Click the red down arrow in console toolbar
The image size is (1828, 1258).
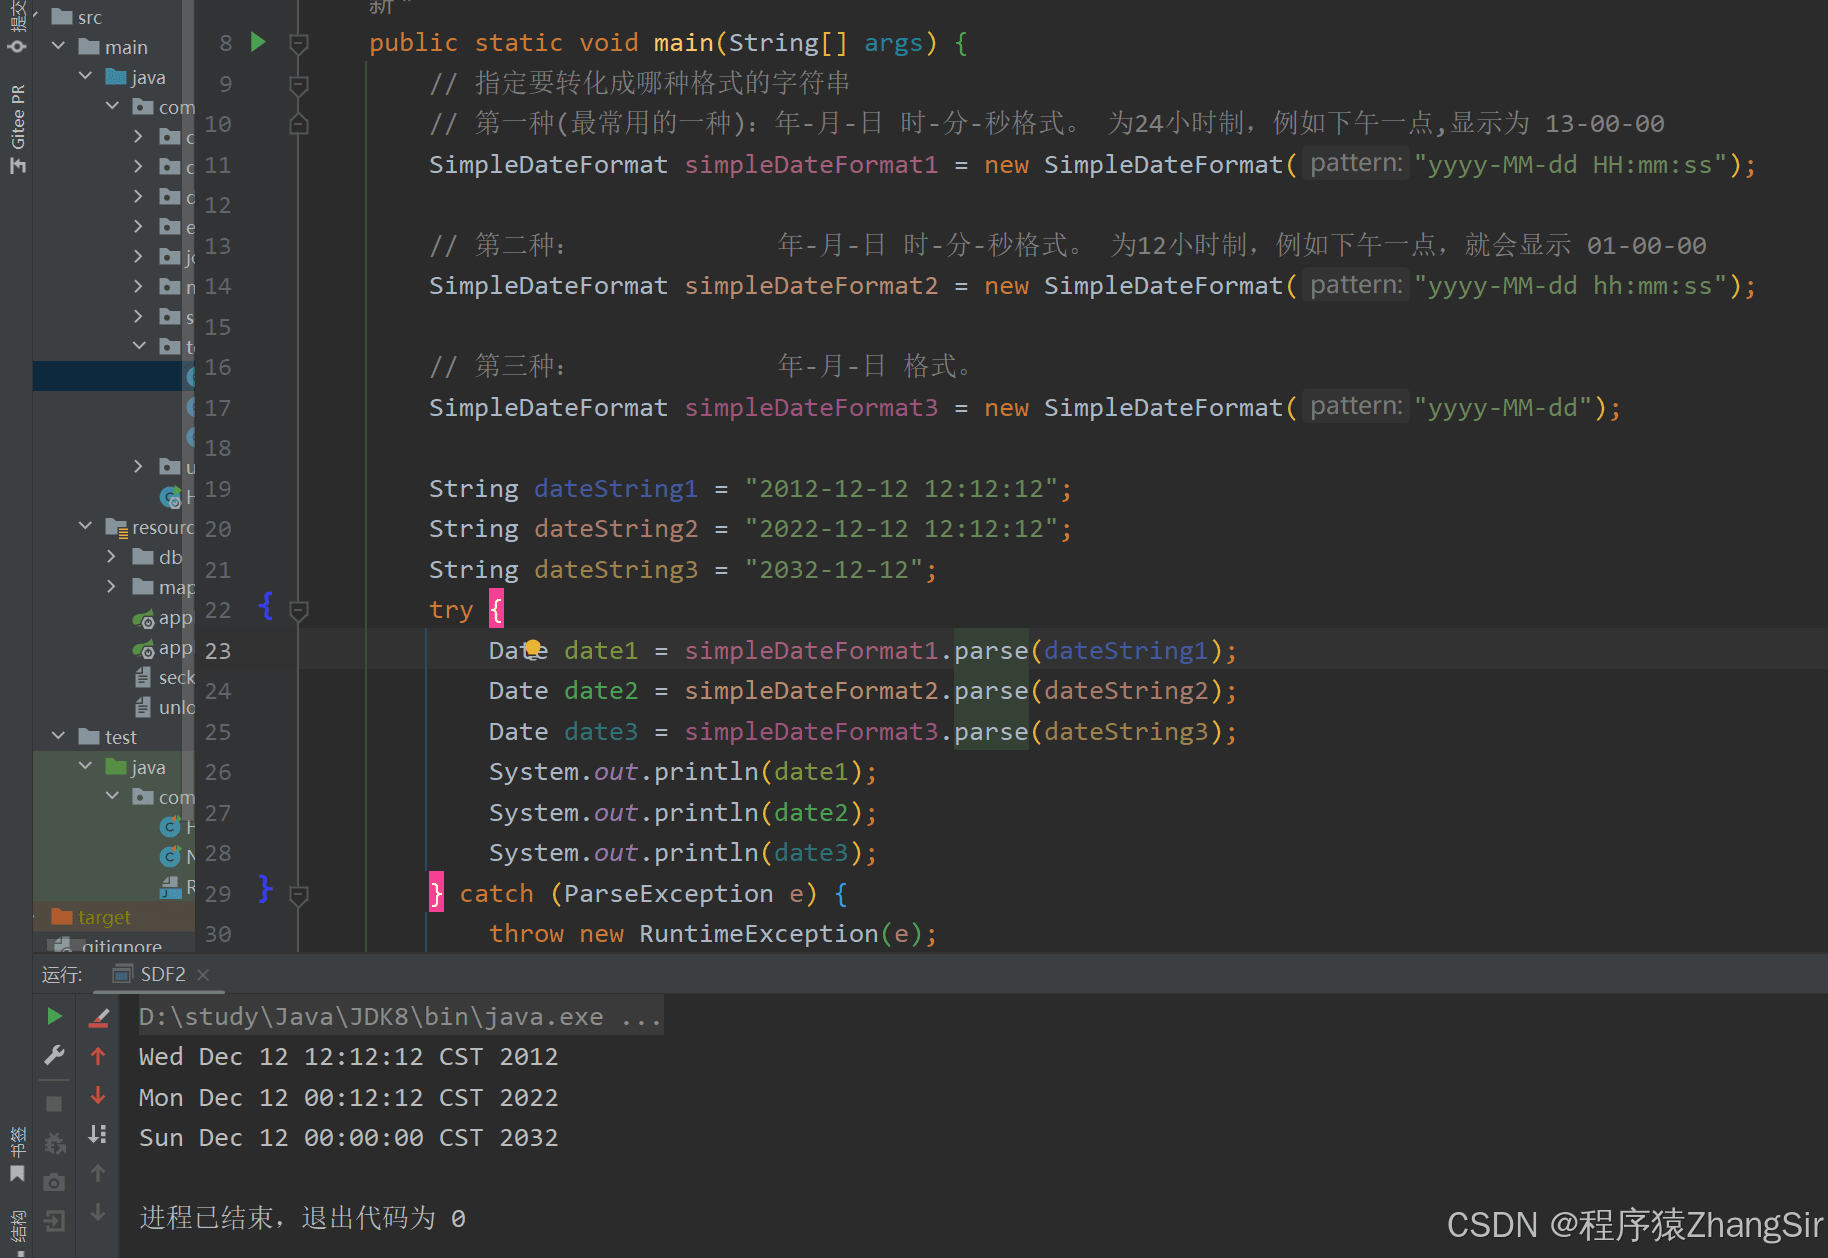click(98, 1095)
